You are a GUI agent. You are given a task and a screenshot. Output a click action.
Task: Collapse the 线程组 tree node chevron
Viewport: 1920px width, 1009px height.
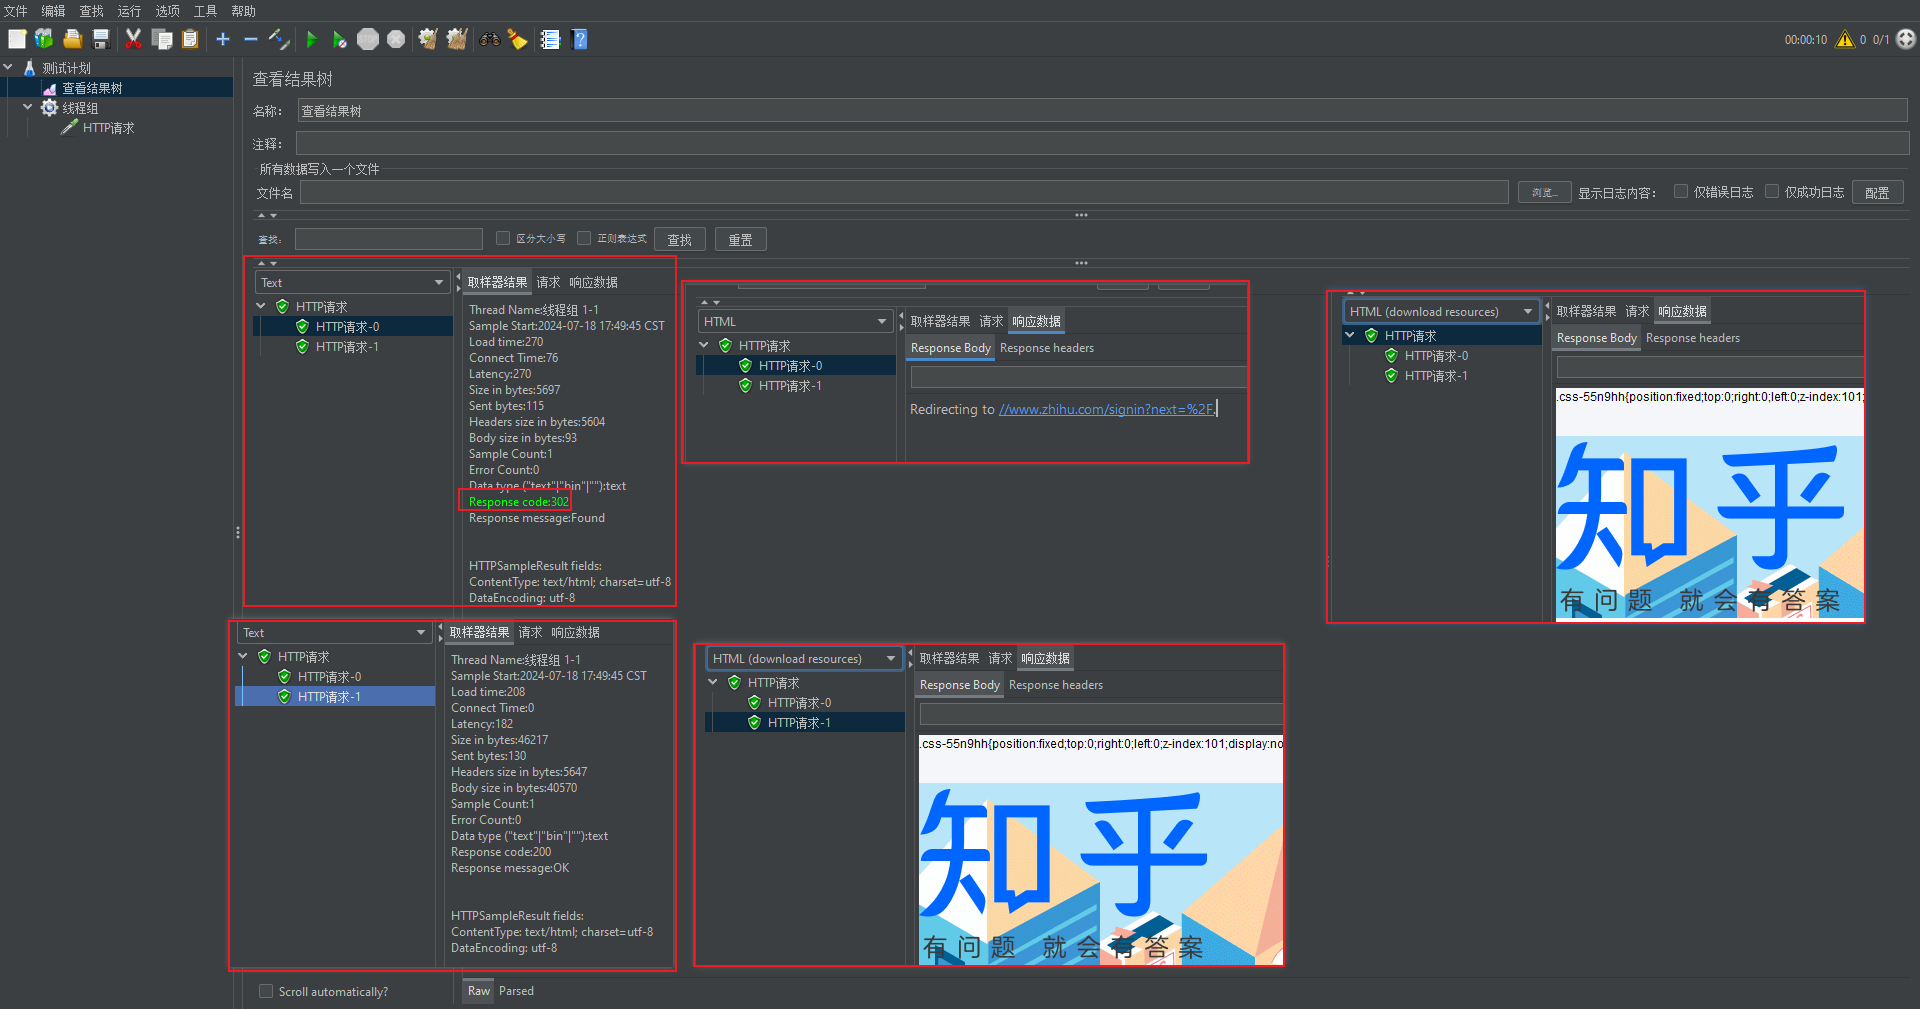tap(28, 108)
